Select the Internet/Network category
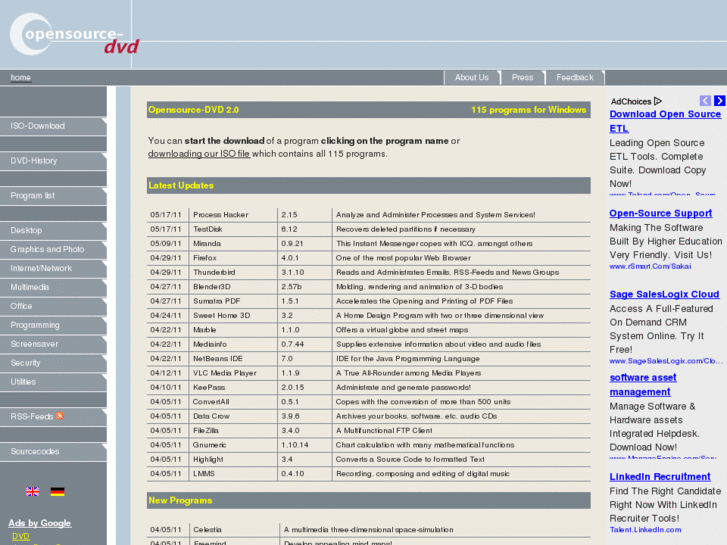This screenshot has width=727, height=545. pyautogui.click(x=53, y=268)
